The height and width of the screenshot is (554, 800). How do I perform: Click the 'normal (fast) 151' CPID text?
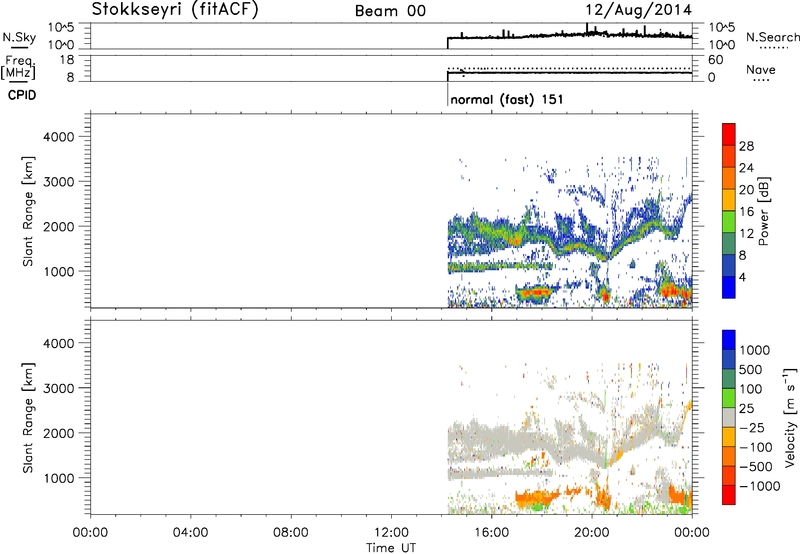(x=507, y=99)
